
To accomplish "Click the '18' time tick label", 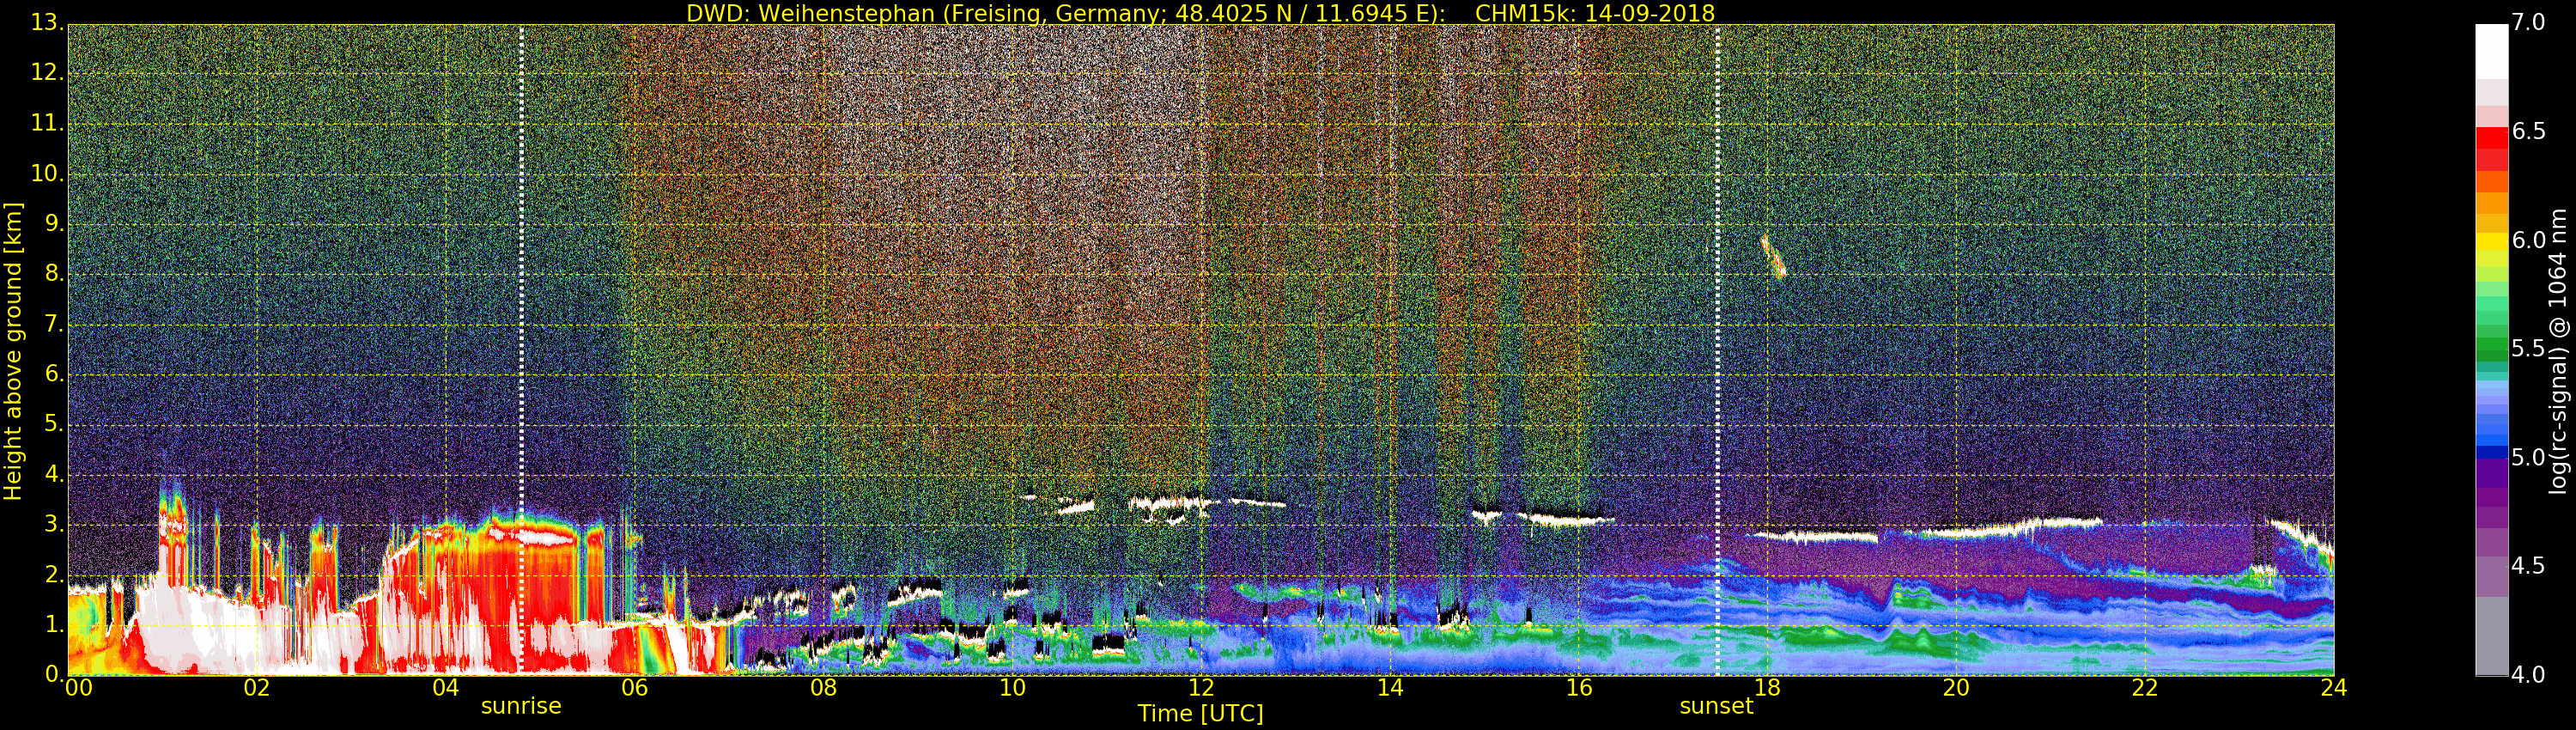I will [1767, 688].
